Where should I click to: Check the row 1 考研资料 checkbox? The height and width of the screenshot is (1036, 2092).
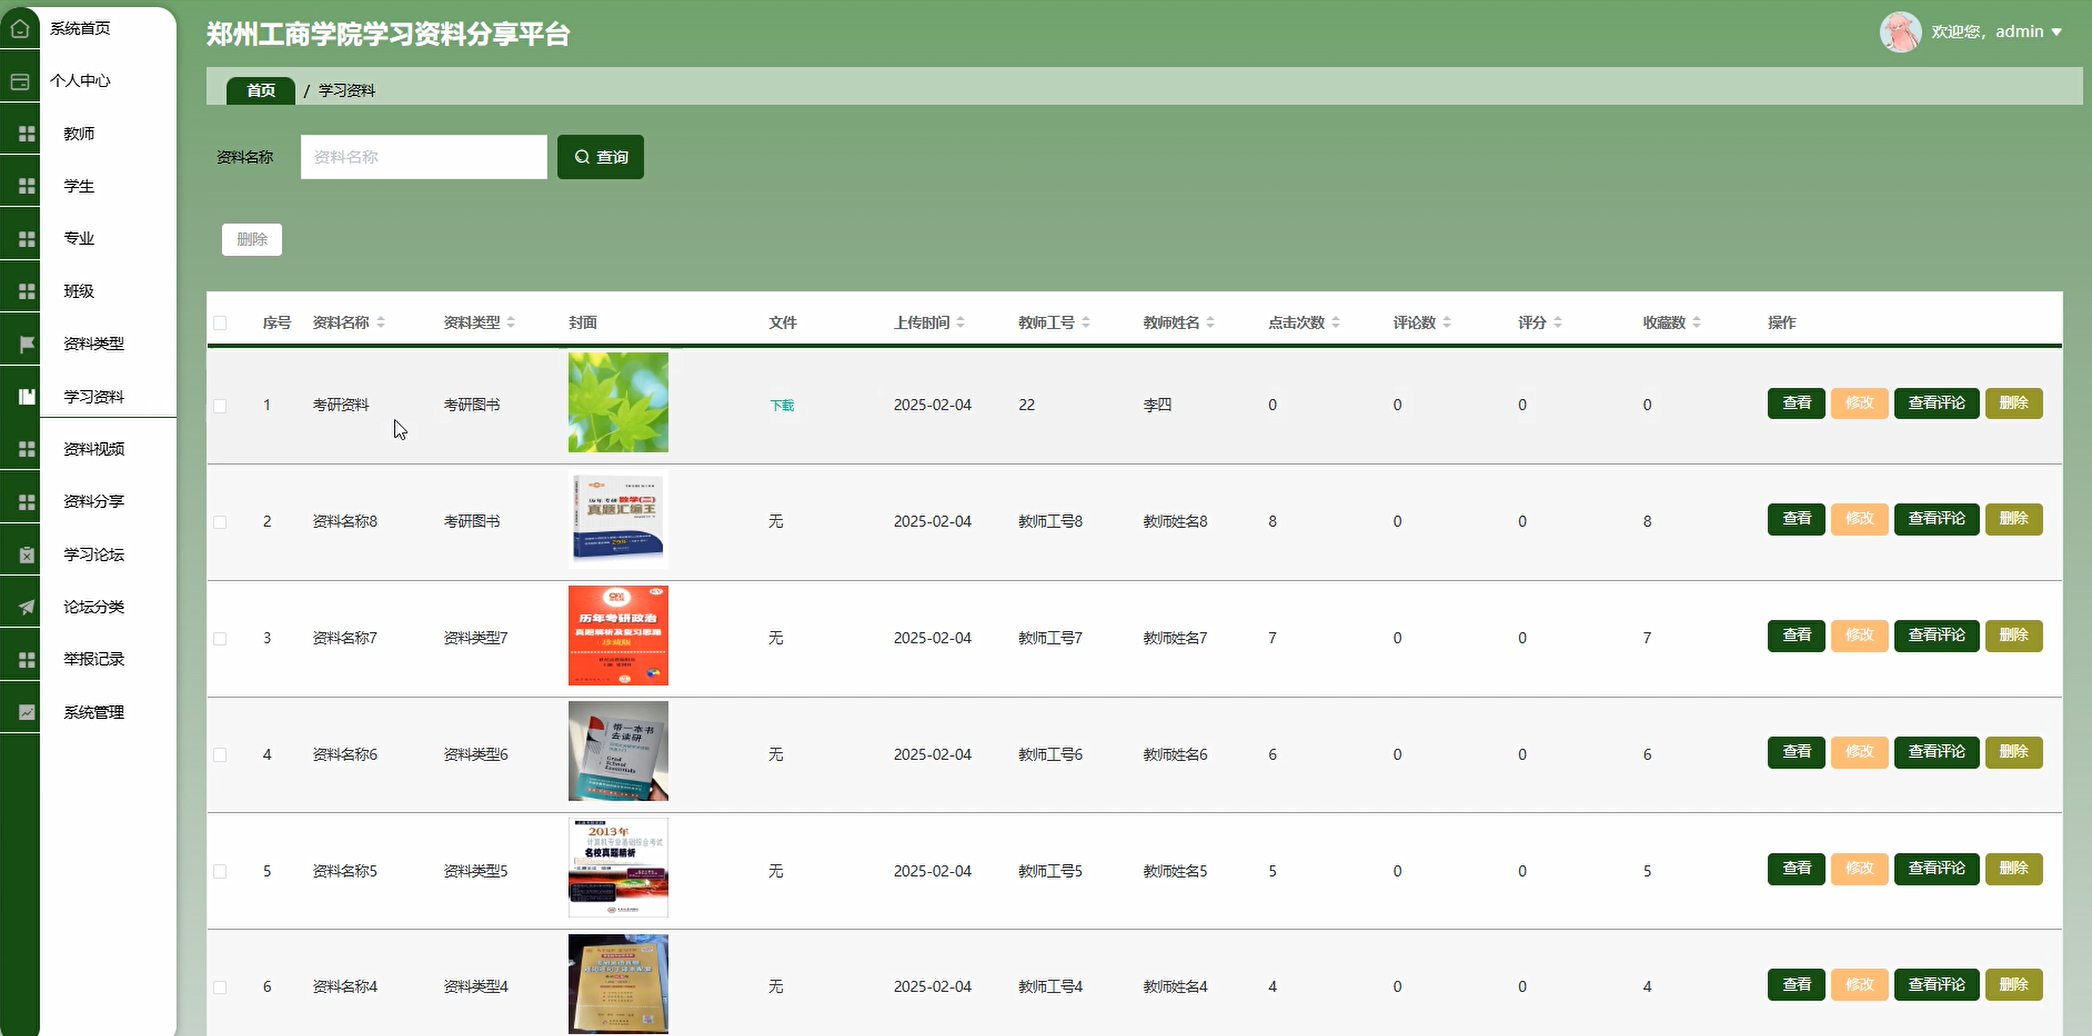point(220,406)
